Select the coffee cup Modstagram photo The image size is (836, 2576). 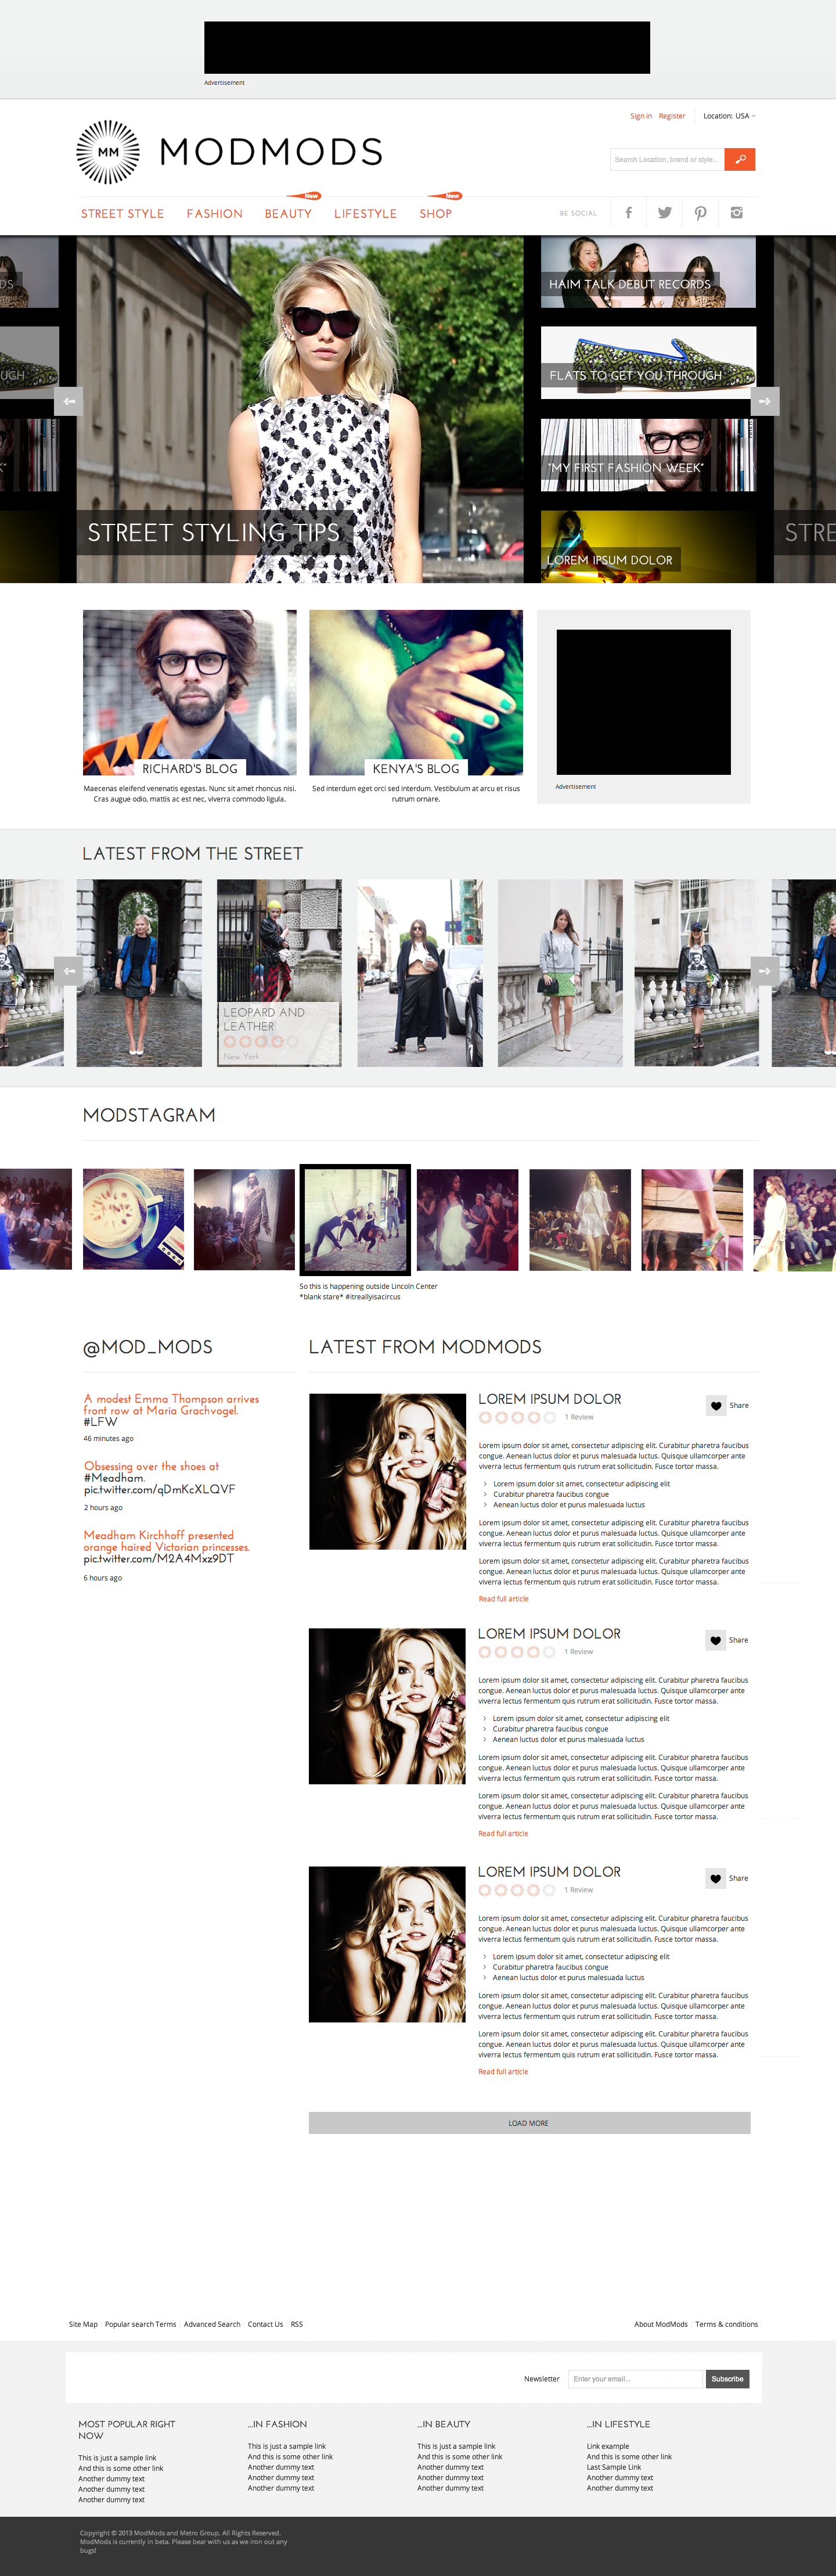tap(133, 1219)
